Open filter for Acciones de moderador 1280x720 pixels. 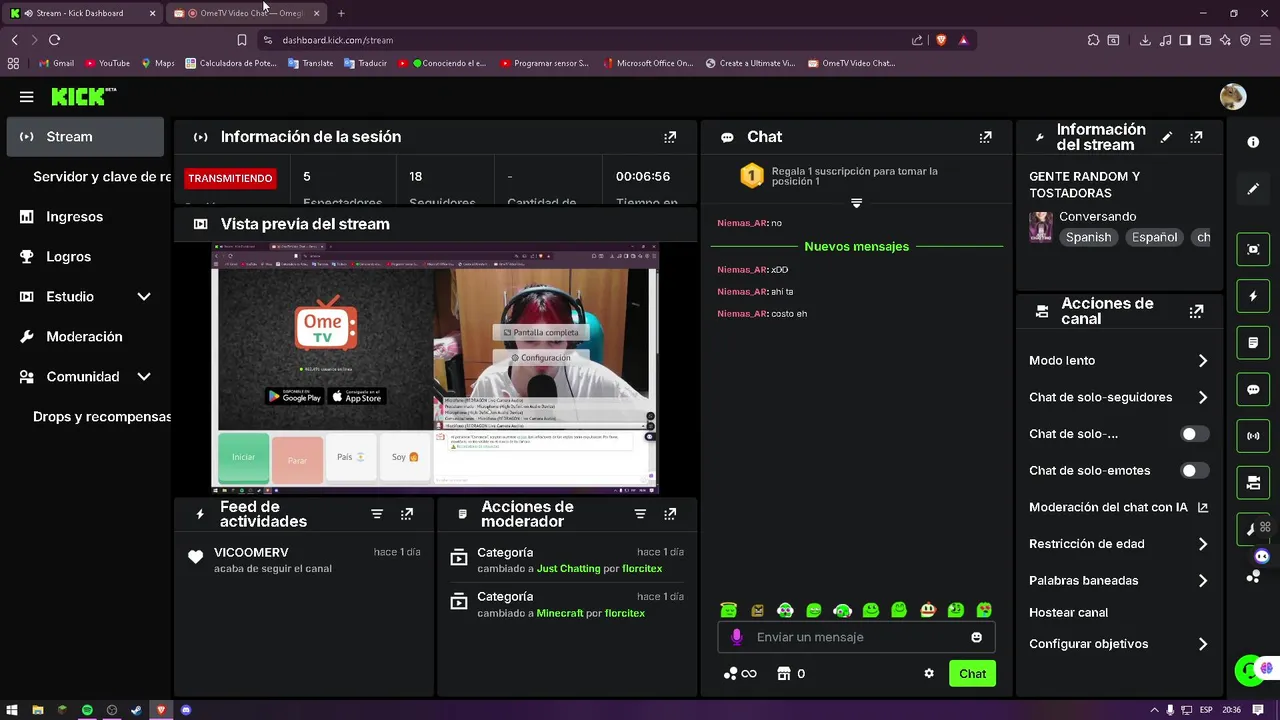pos(640,514)
